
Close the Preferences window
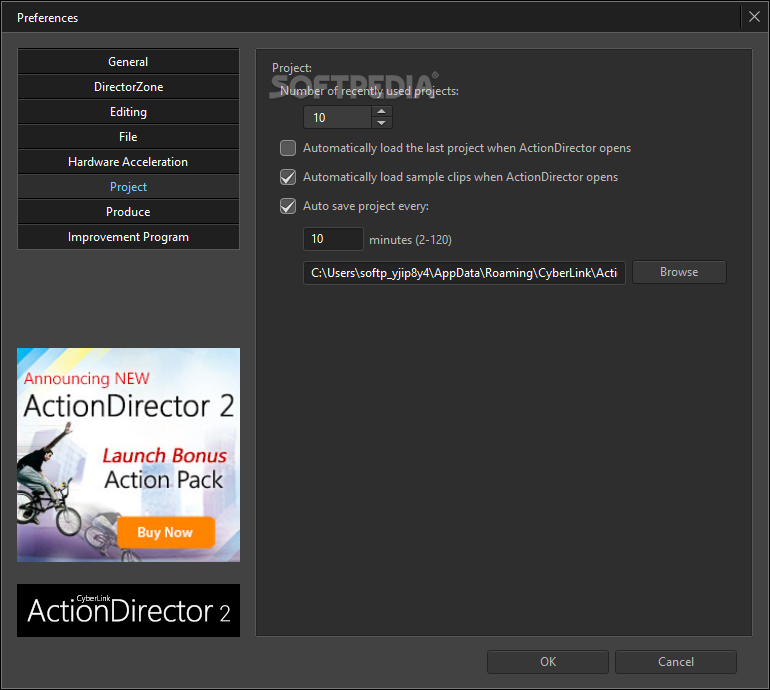click(754, 17)
